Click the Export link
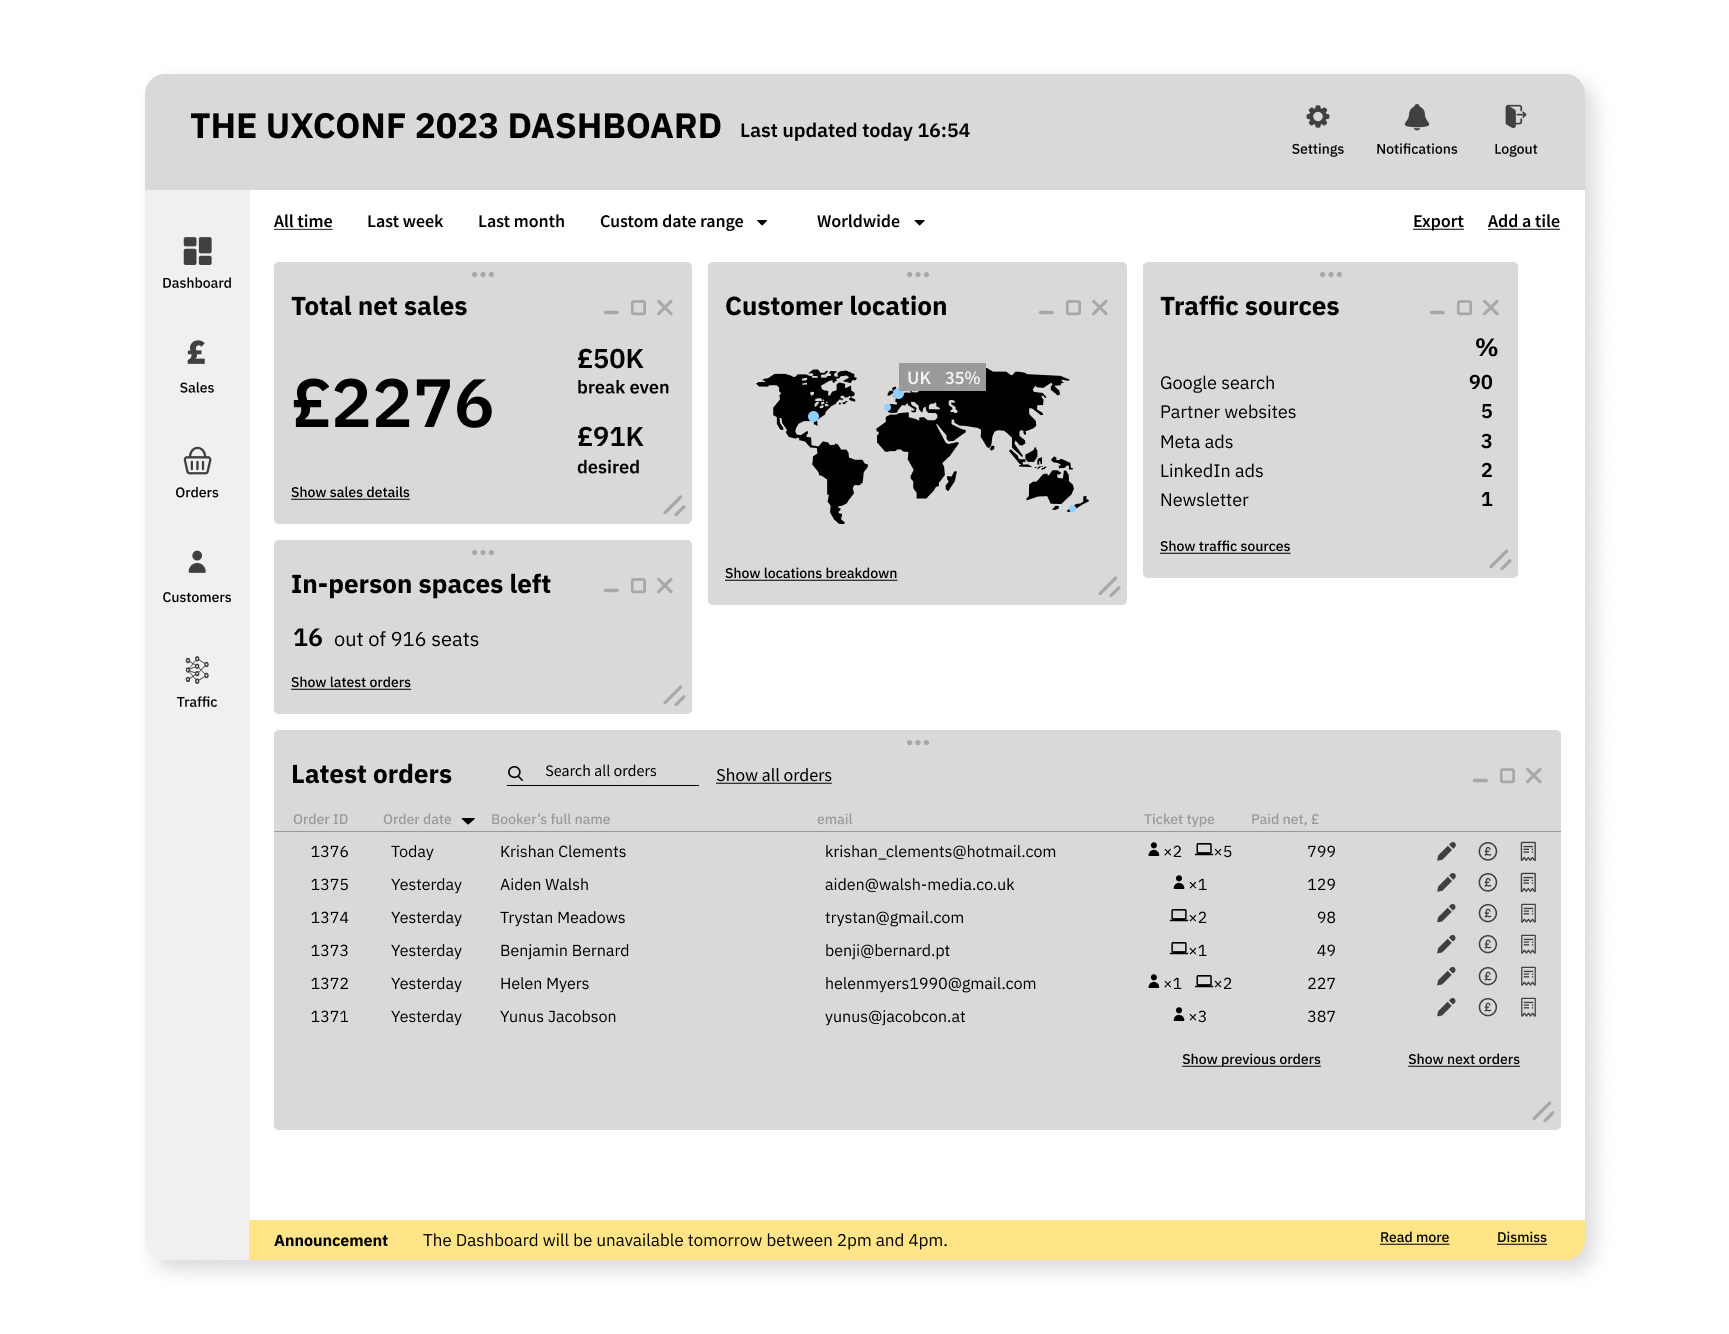This screenshot has width=1729, height=1334. (x=1438, y=222)
